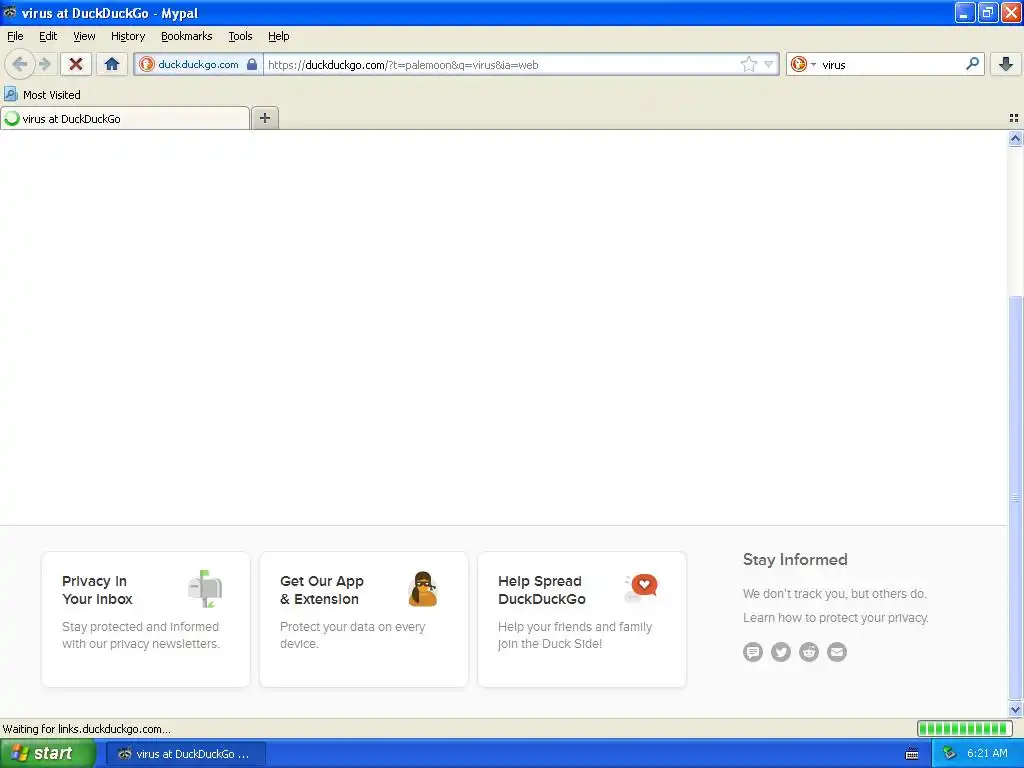Open the Edit menu
The height and width of the screenshot is (768, 1024).
(x=48, y=36)
